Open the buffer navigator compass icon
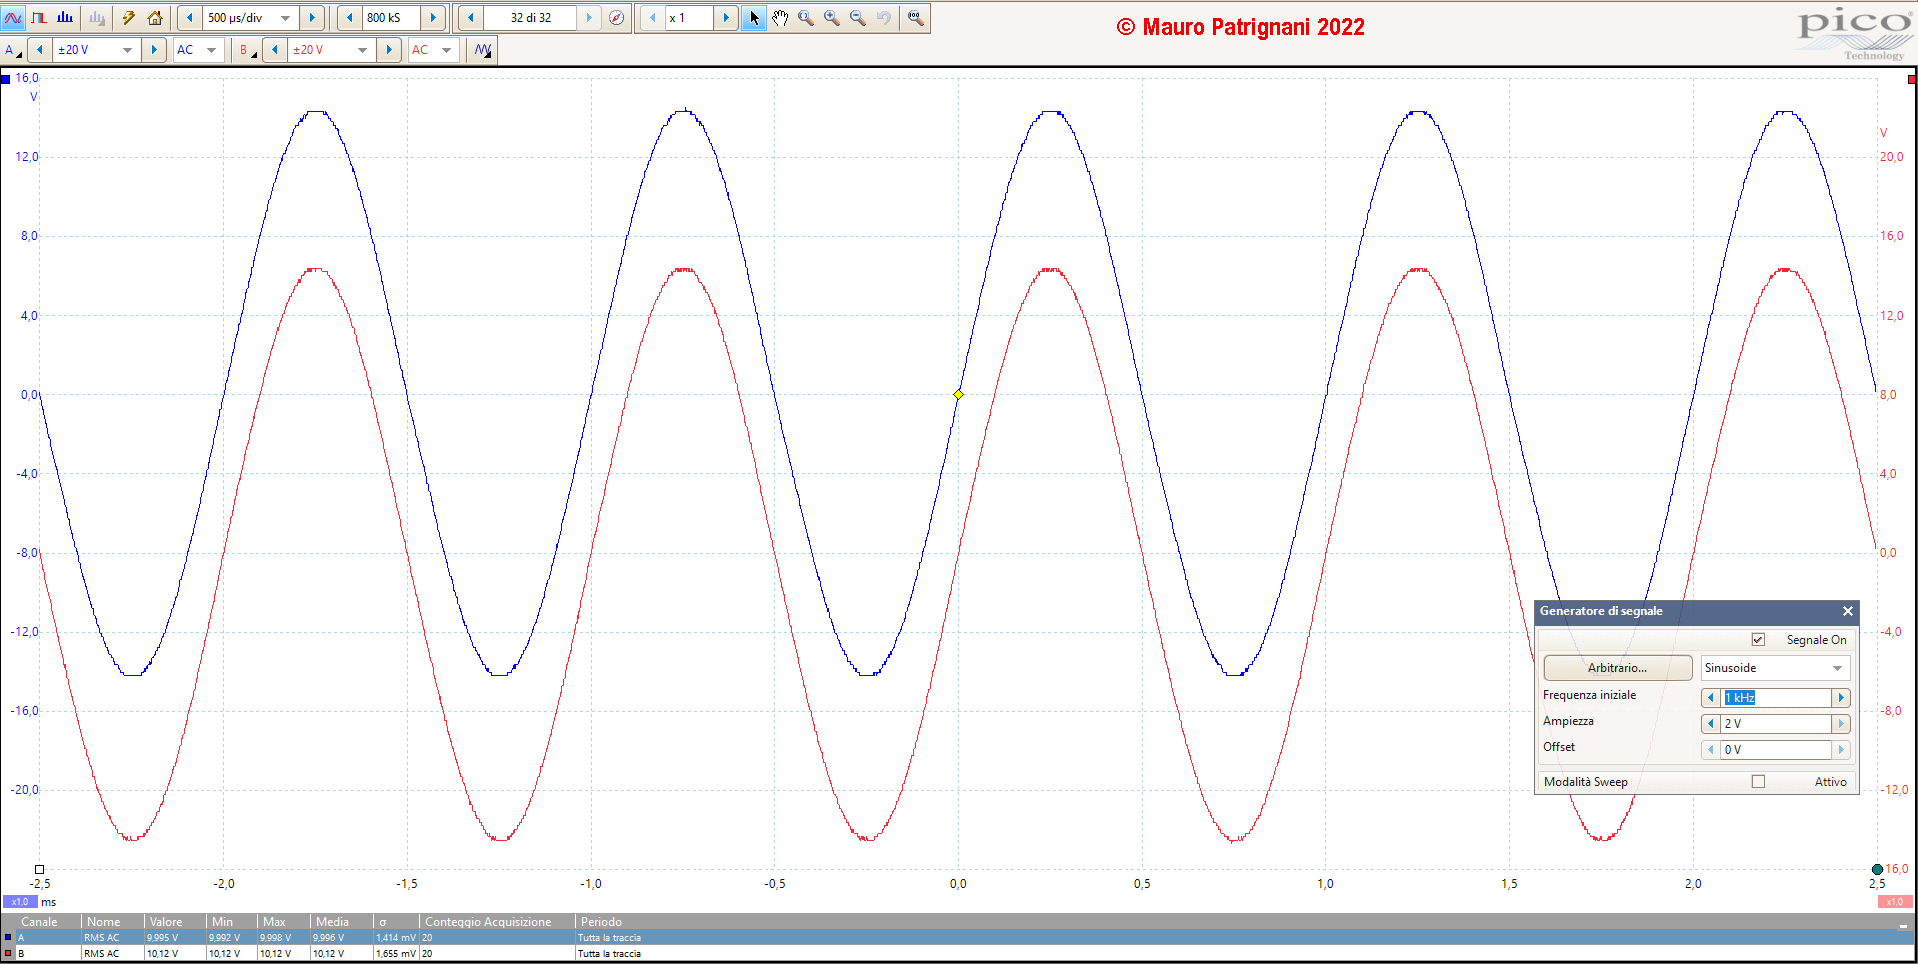The width and height of the screenshot is (1918, 964). pyautogui.click(x=617, y=18)
